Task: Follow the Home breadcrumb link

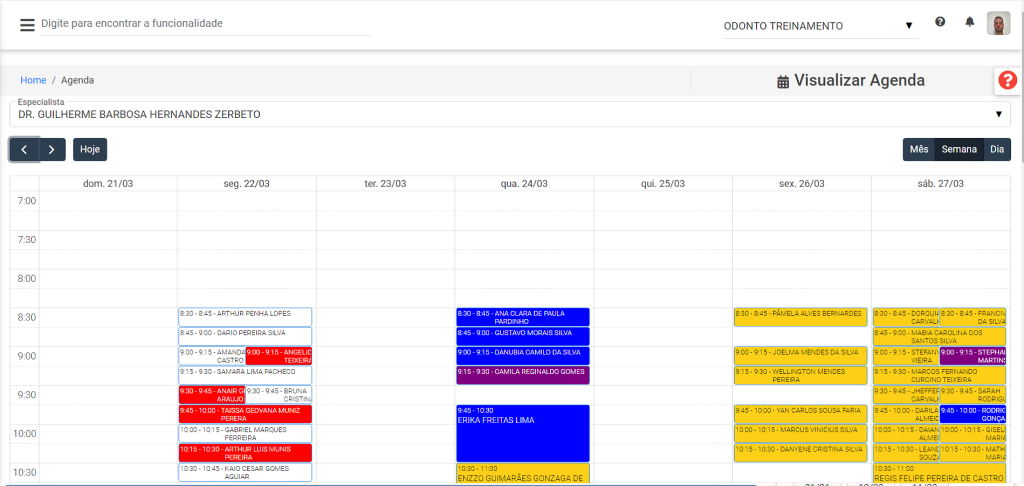Action: (x=34, y=80)
